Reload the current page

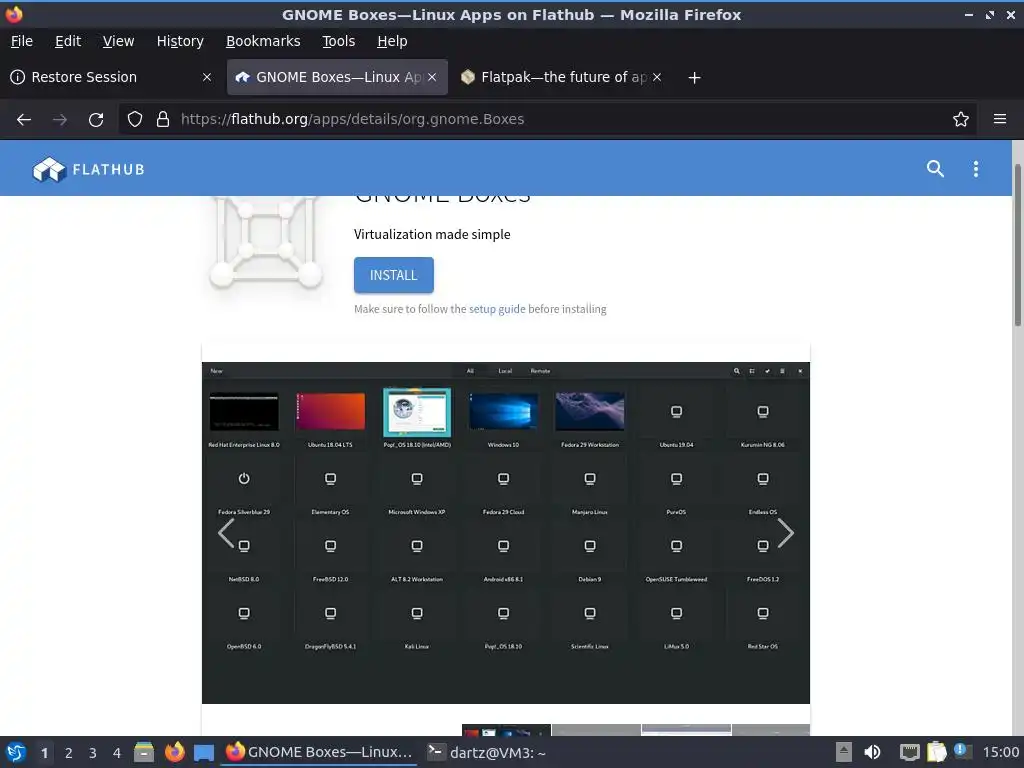pos(96,119)
